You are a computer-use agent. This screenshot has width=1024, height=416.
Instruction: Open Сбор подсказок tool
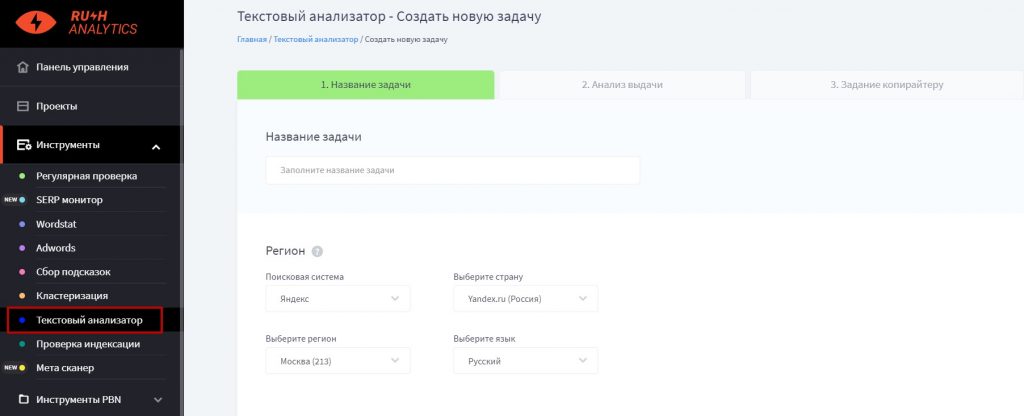click(73, 272)
